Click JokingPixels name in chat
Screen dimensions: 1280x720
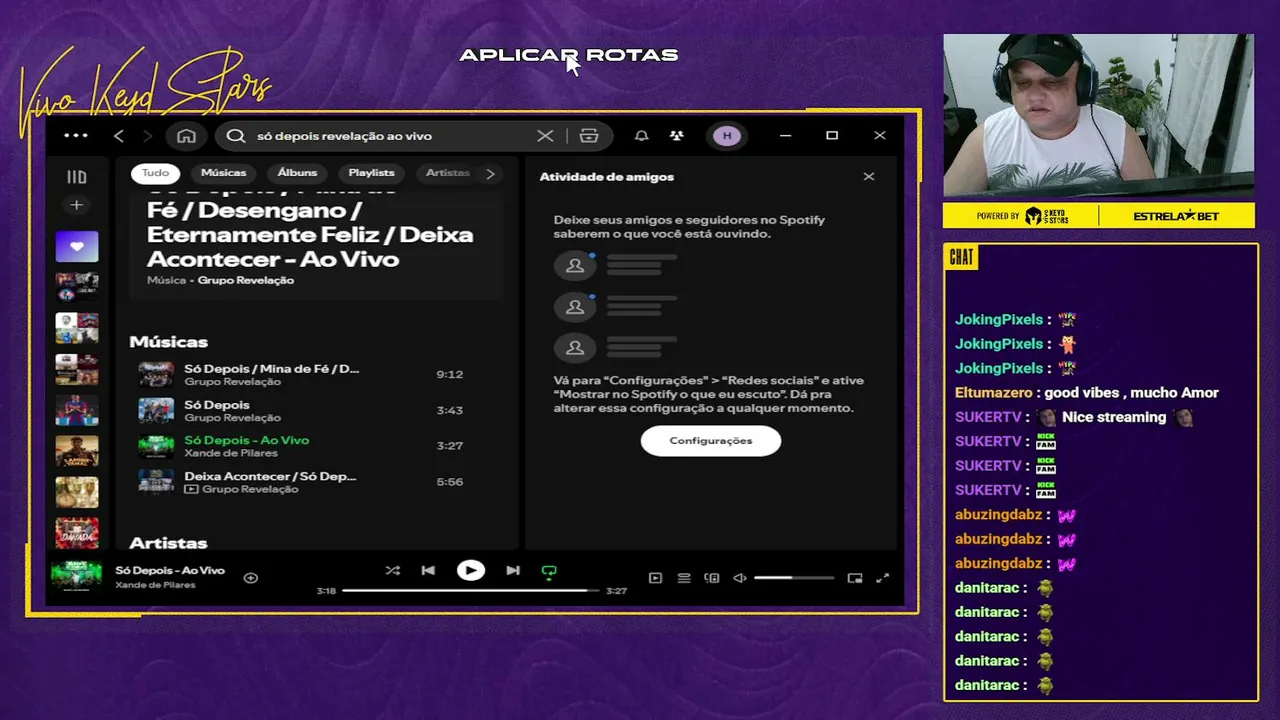pos(999,320)
